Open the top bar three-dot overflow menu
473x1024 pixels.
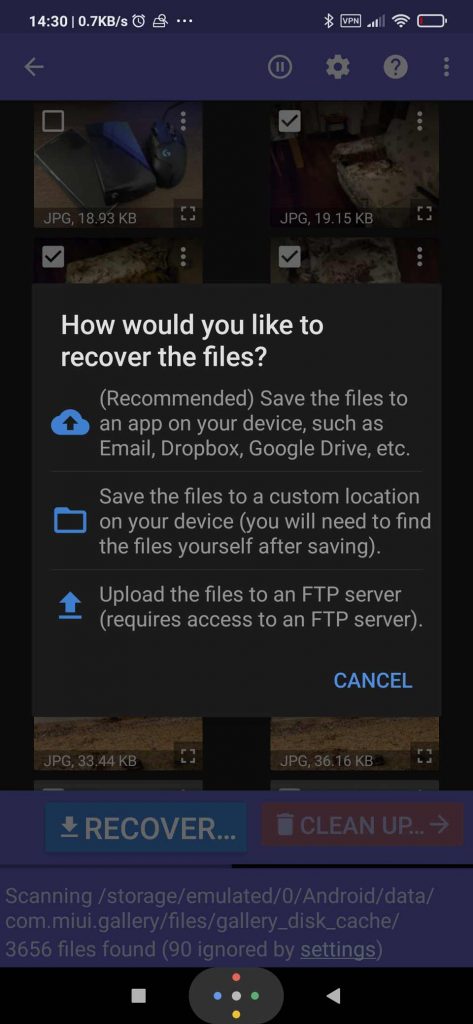446,67
